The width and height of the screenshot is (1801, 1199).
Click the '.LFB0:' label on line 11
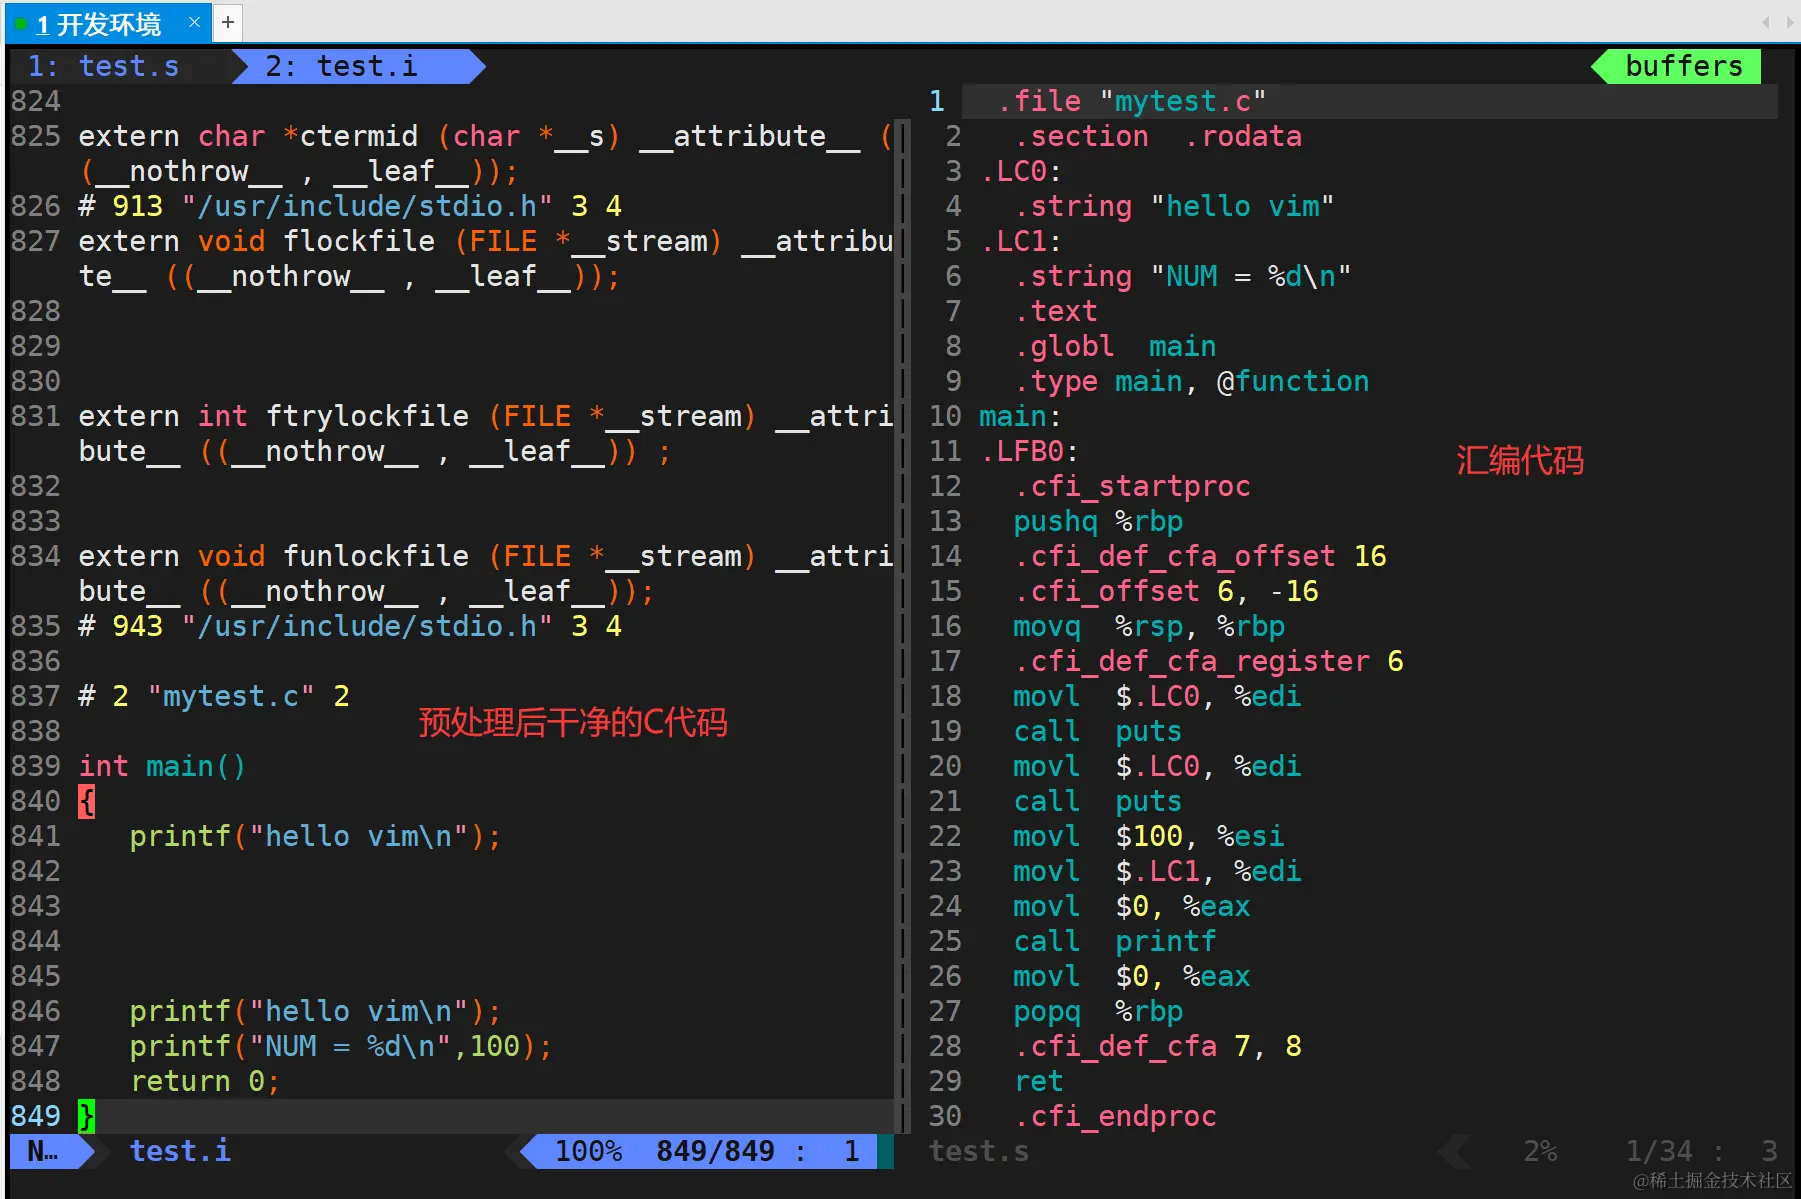tap(1030, 451)
